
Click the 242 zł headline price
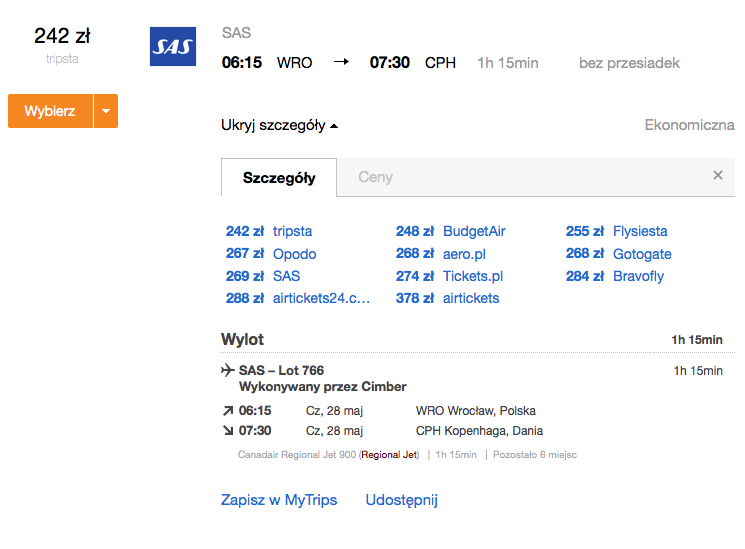pyautogui.click(x=62, y=36)
